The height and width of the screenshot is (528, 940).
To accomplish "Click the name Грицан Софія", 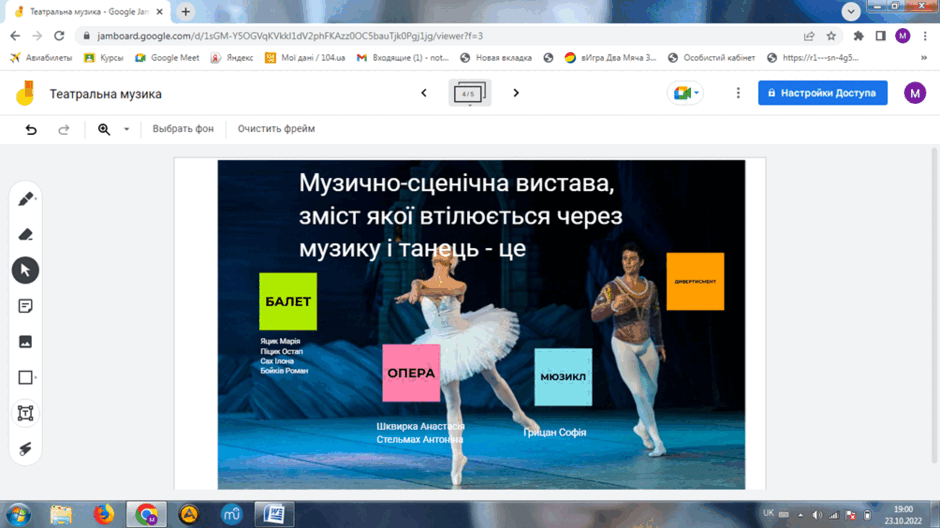I will [x=555, y=432].
